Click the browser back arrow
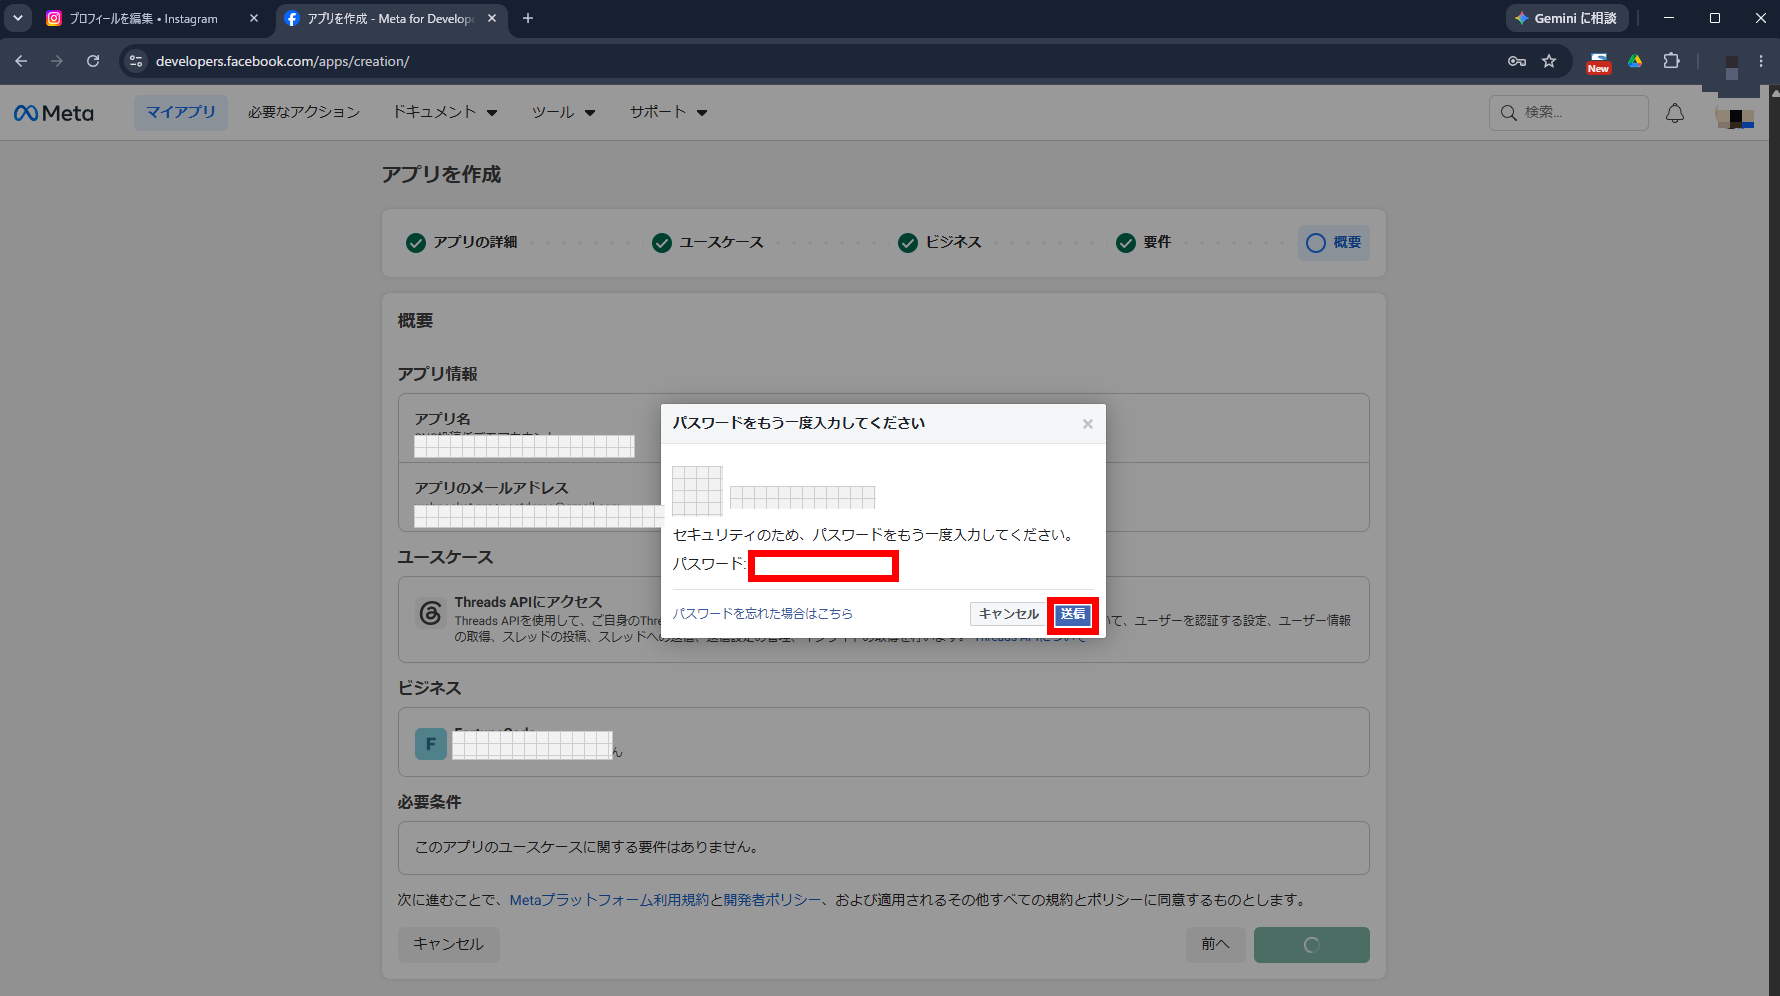Image resolution: width=1780 pixels, height=996 pixels. [x=21, y=61]
